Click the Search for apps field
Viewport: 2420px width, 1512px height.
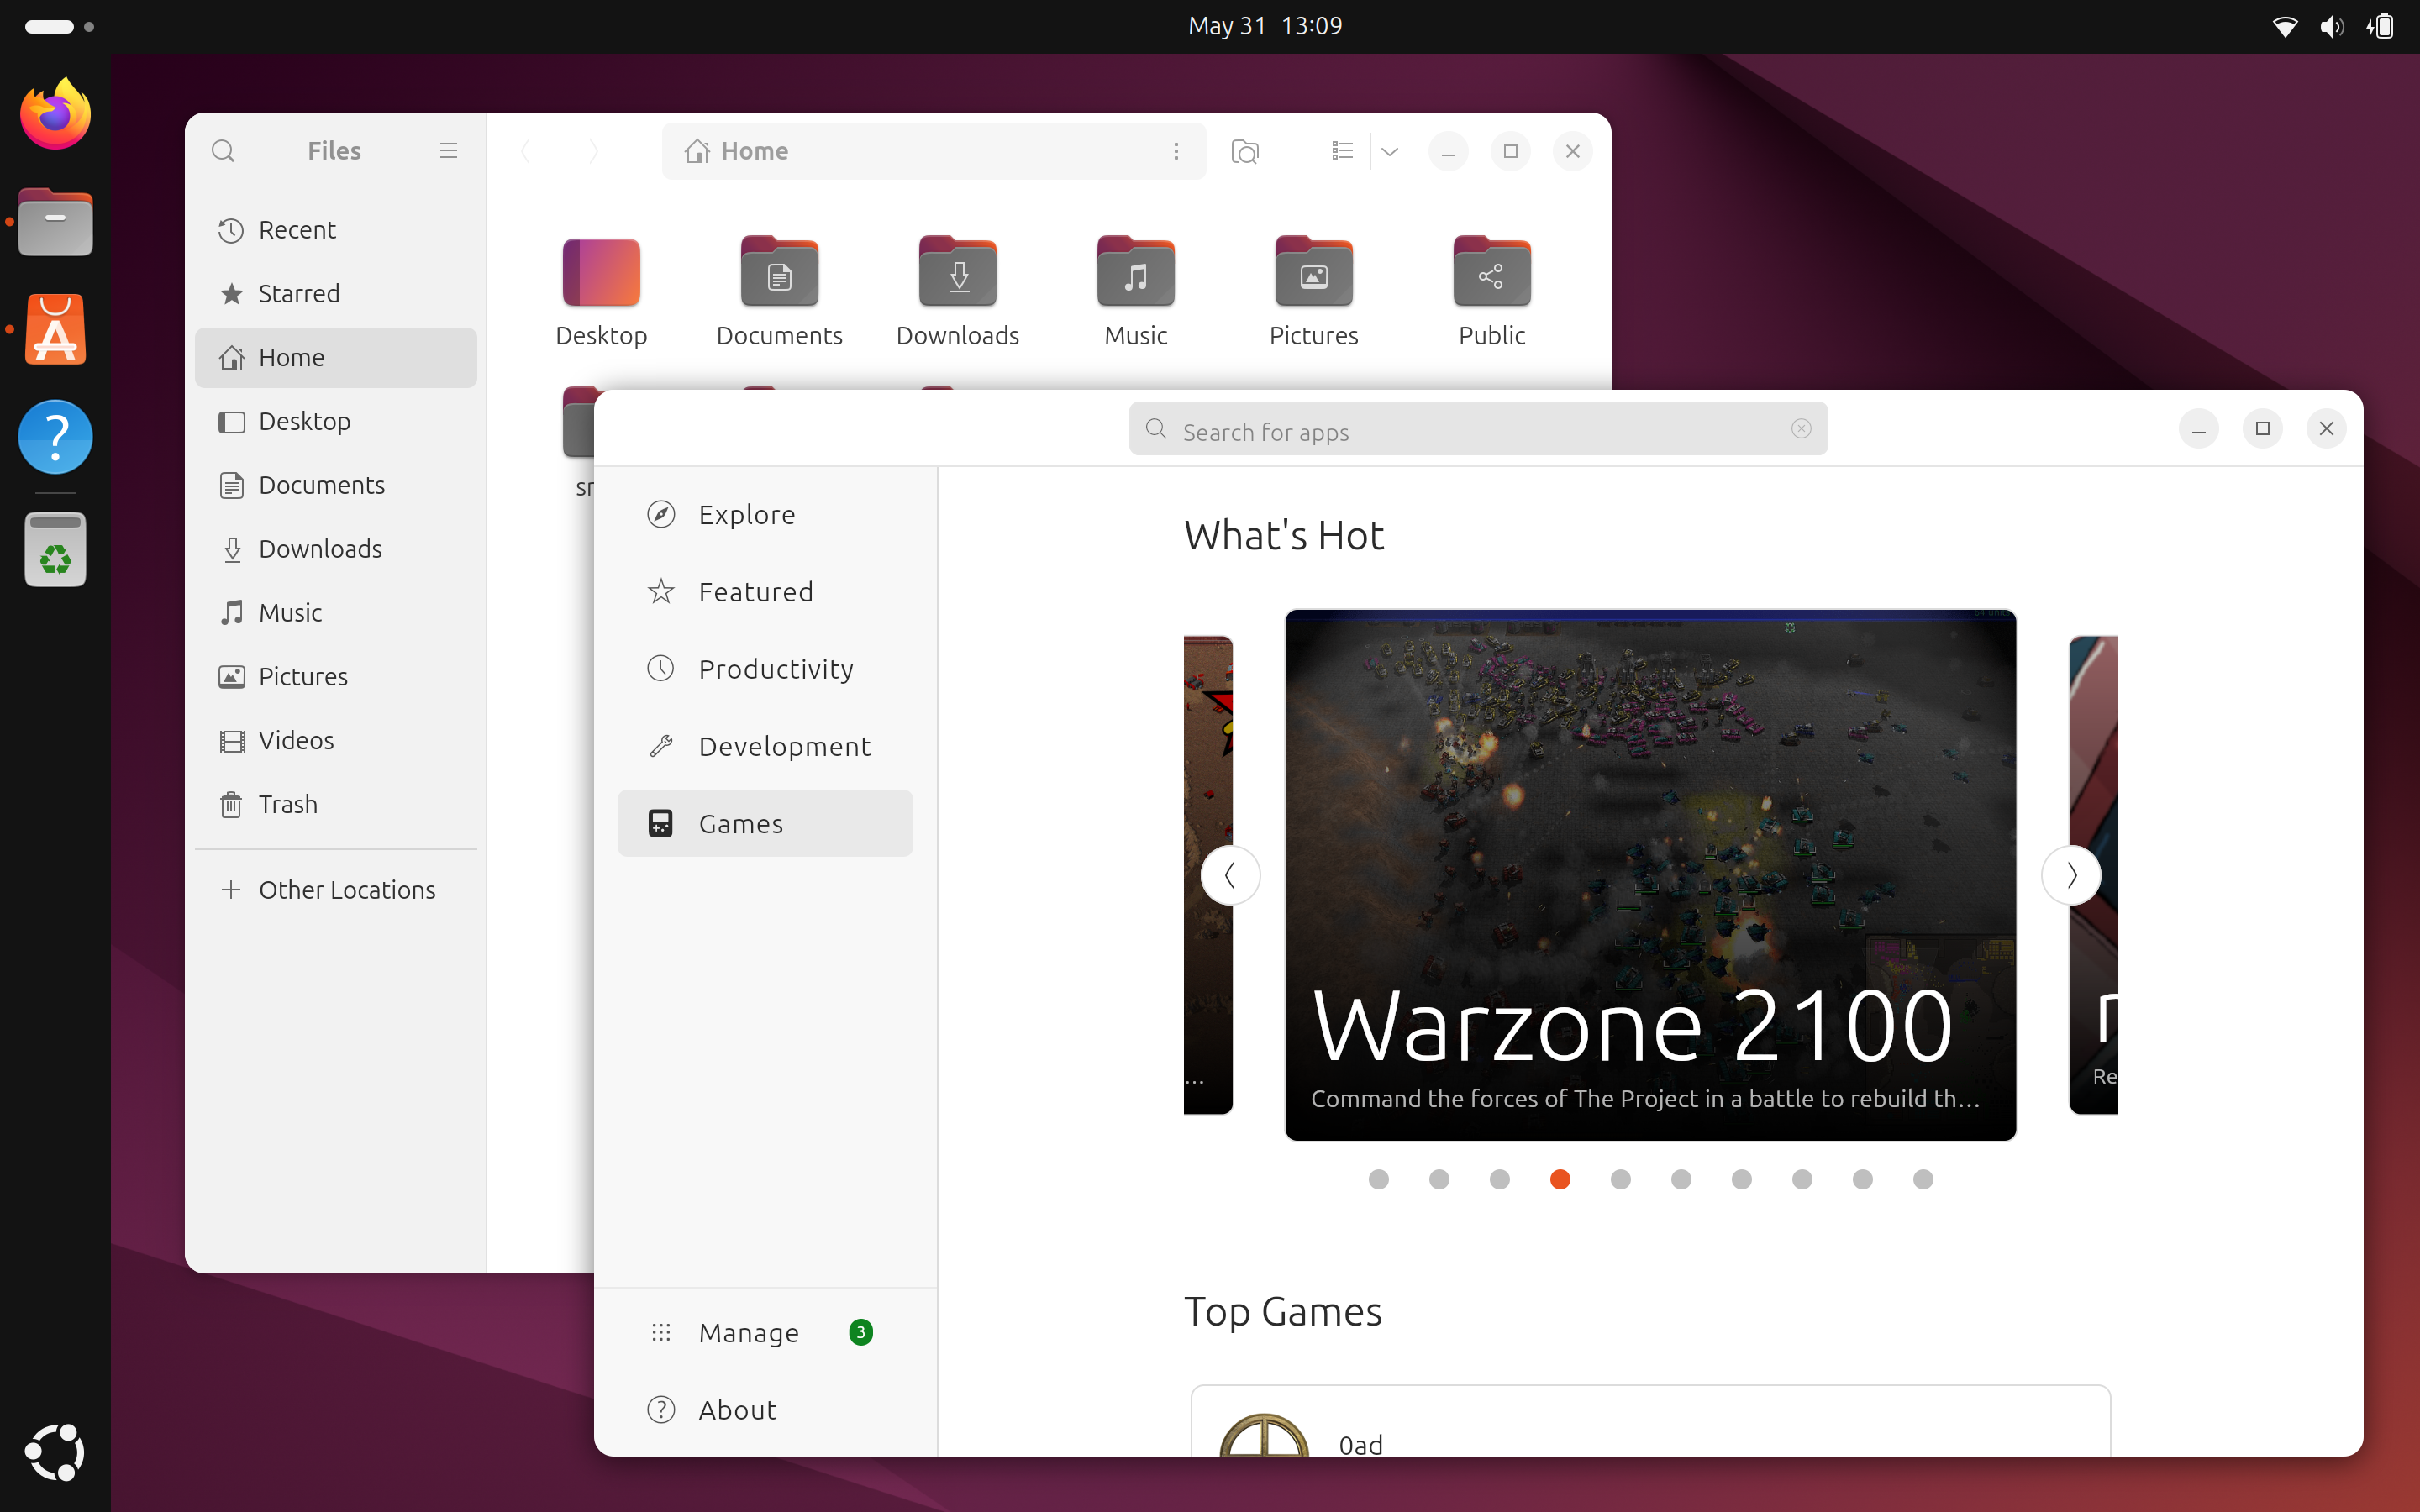[x=1478, y=429]
